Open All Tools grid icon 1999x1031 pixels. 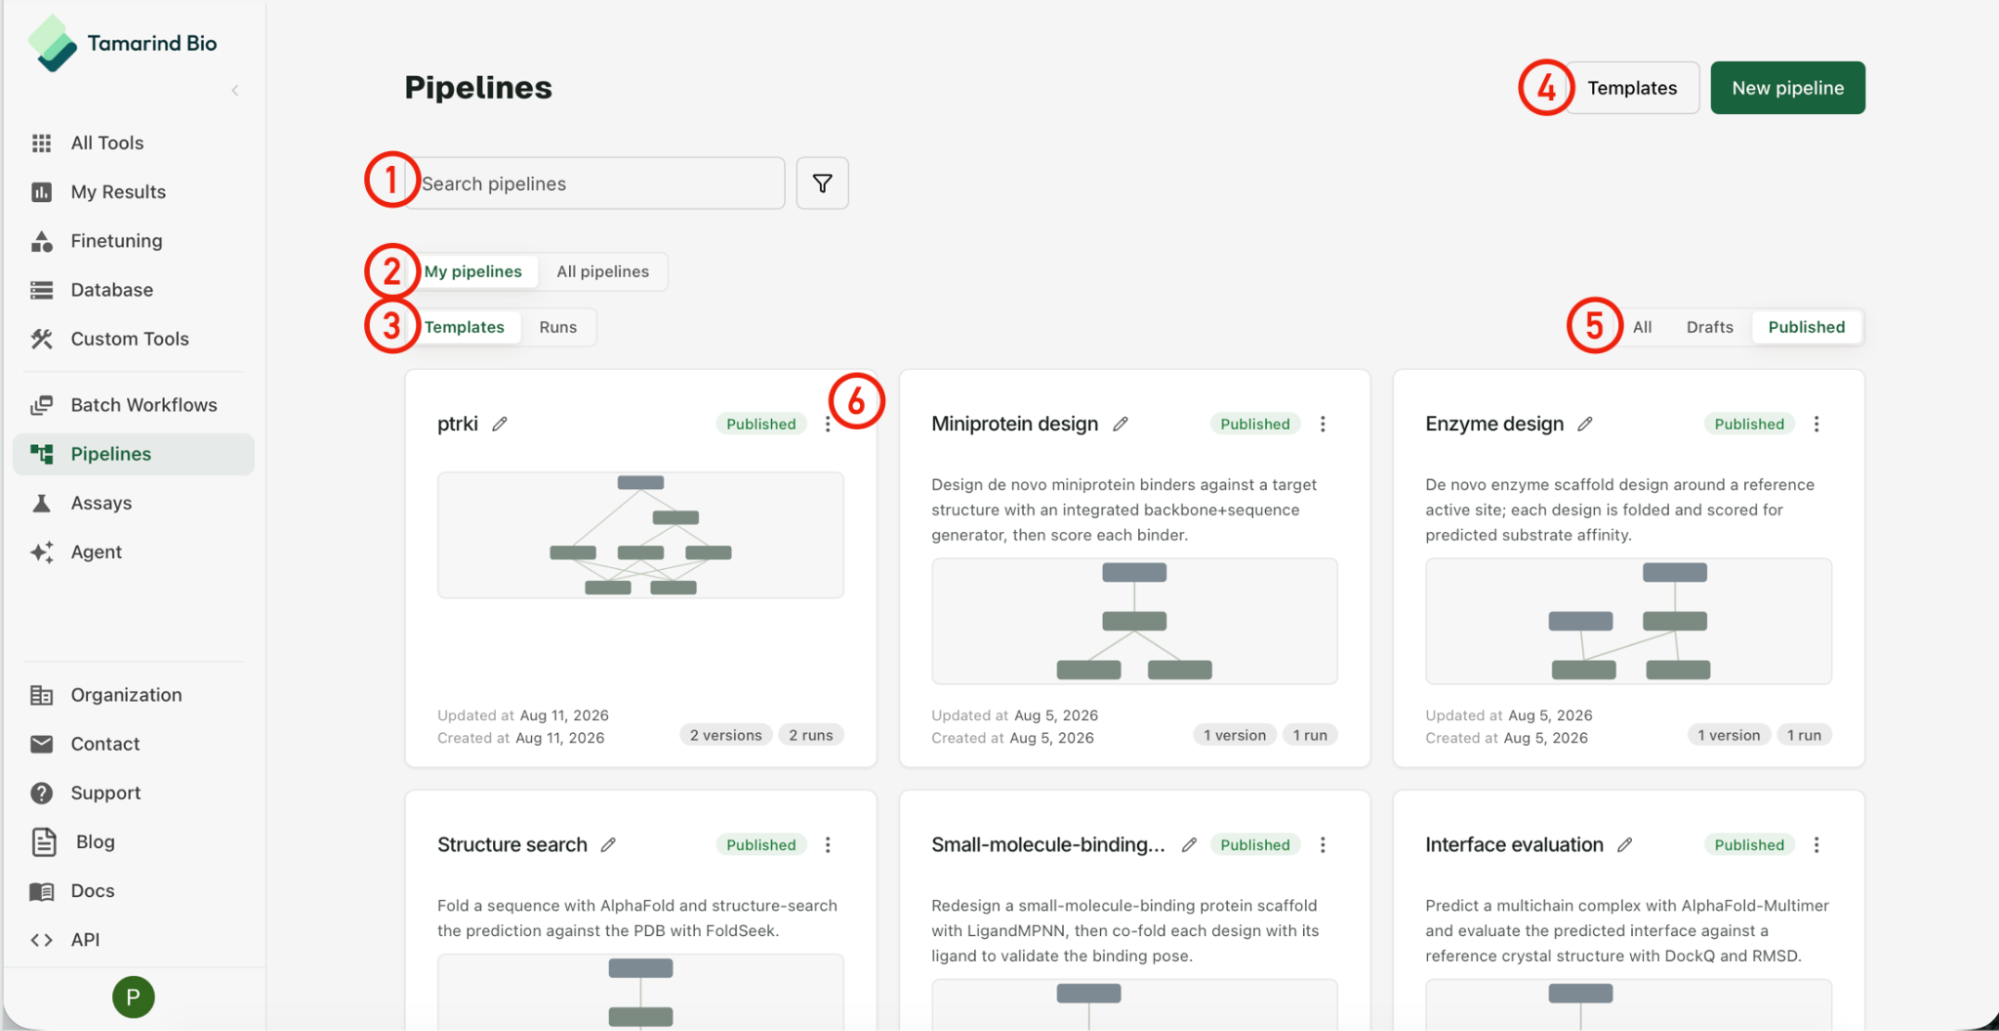pyautogui.click(x=41, y=143)
